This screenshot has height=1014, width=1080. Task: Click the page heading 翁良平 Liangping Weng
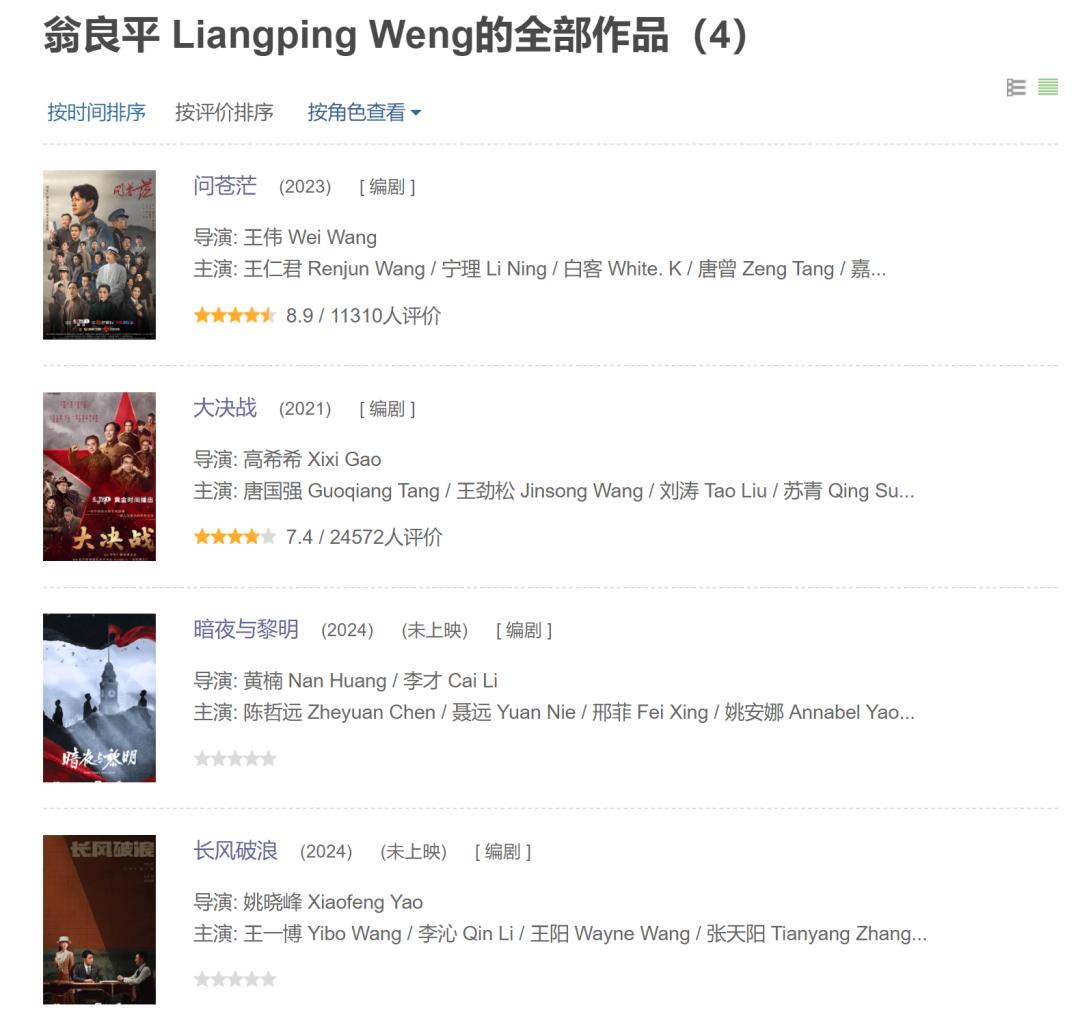pyautogui.click(x=259, y=36)
